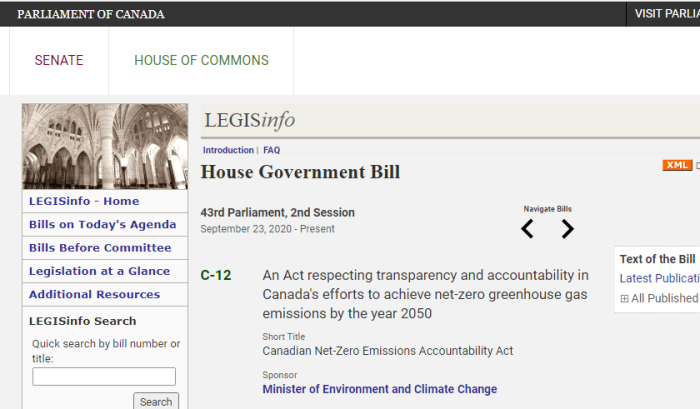Open the Visit Parliament header link
Image resolution: width=700 pixels, height=409 pixels.
(667, 14)
